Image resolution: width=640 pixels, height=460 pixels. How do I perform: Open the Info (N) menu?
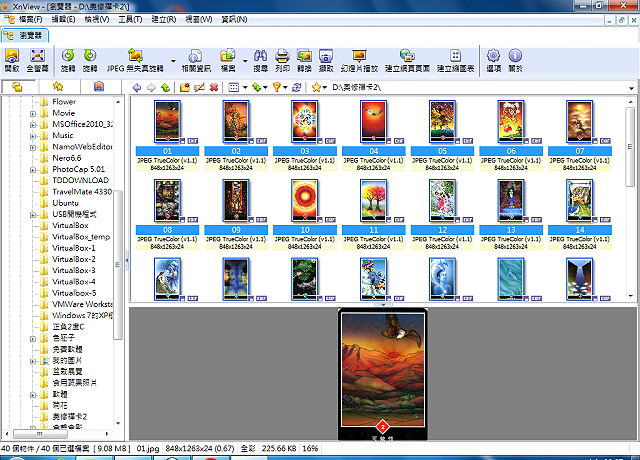click(234, 19)
